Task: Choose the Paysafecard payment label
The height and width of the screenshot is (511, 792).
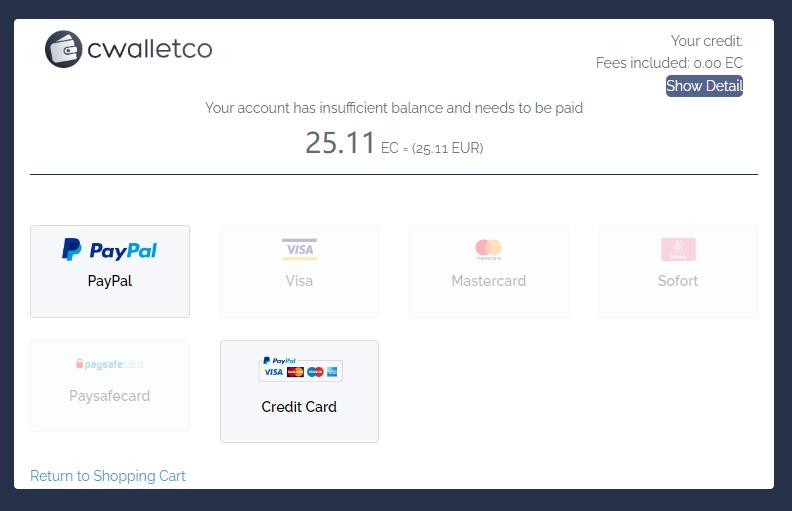Action: (110, 396)
